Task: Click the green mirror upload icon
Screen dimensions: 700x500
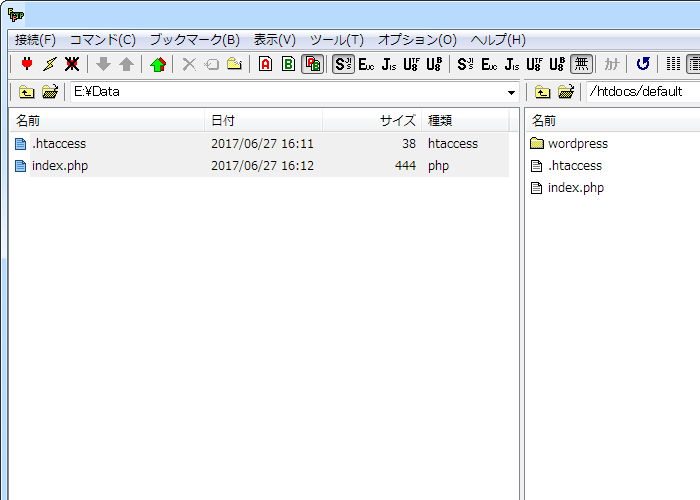Action: point(157,64)
